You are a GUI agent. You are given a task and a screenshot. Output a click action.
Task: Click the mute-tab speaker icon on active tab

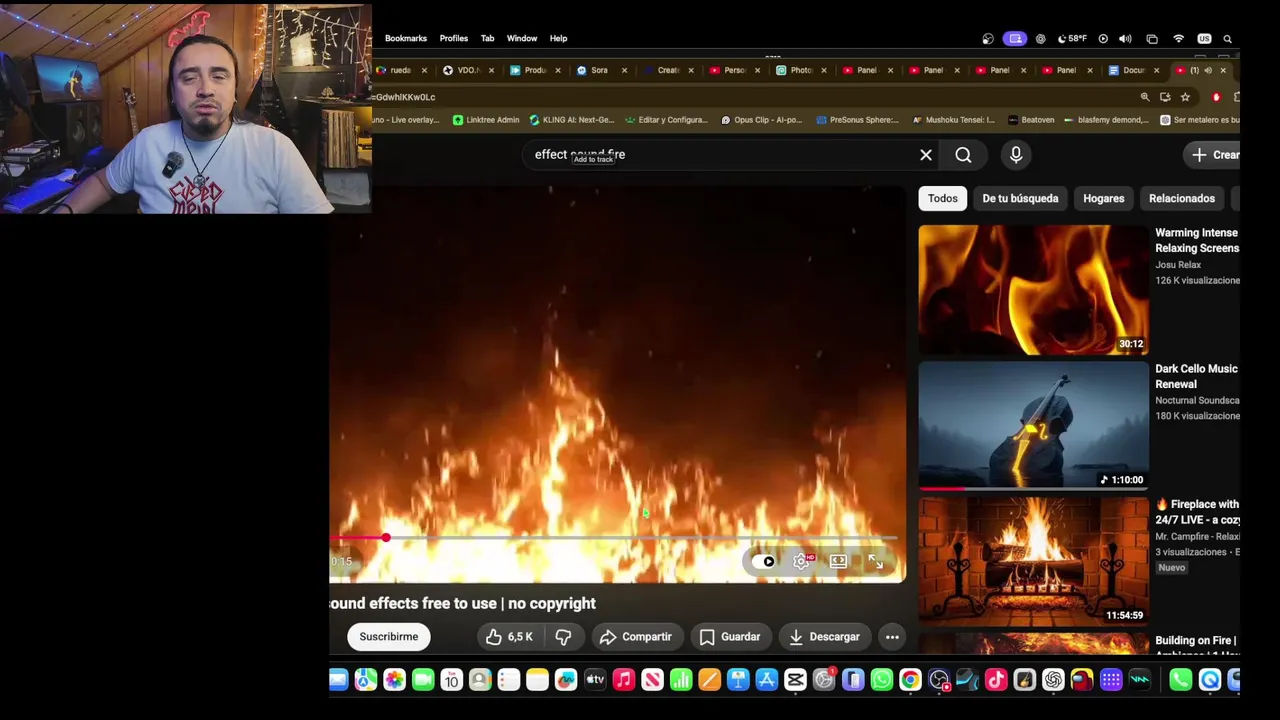(x=1208, y=70)
